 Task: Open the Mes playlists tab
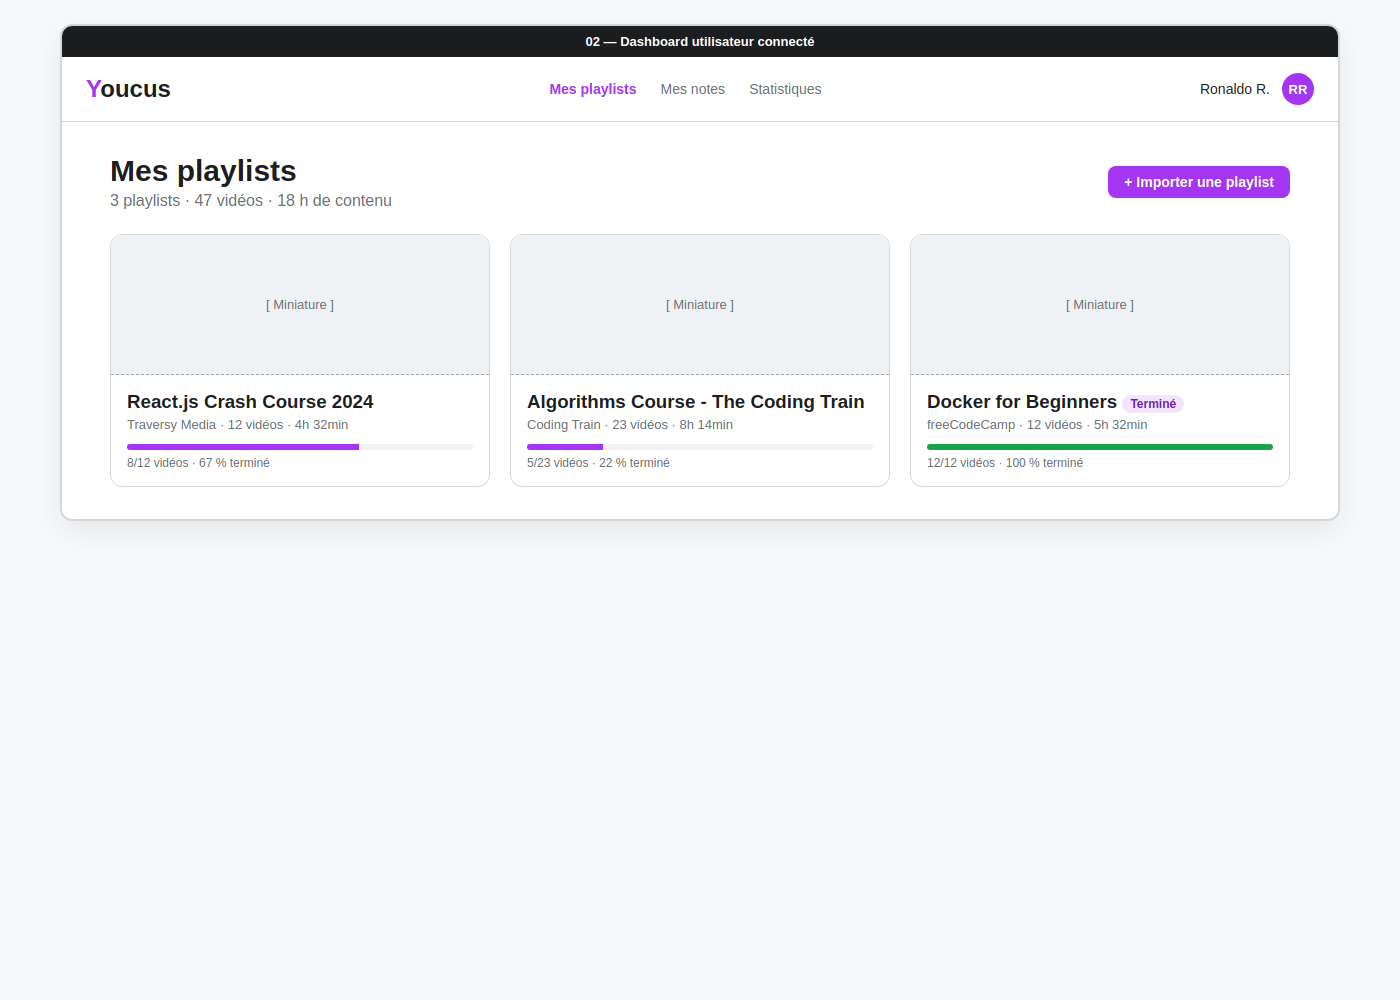click(592, 89)
